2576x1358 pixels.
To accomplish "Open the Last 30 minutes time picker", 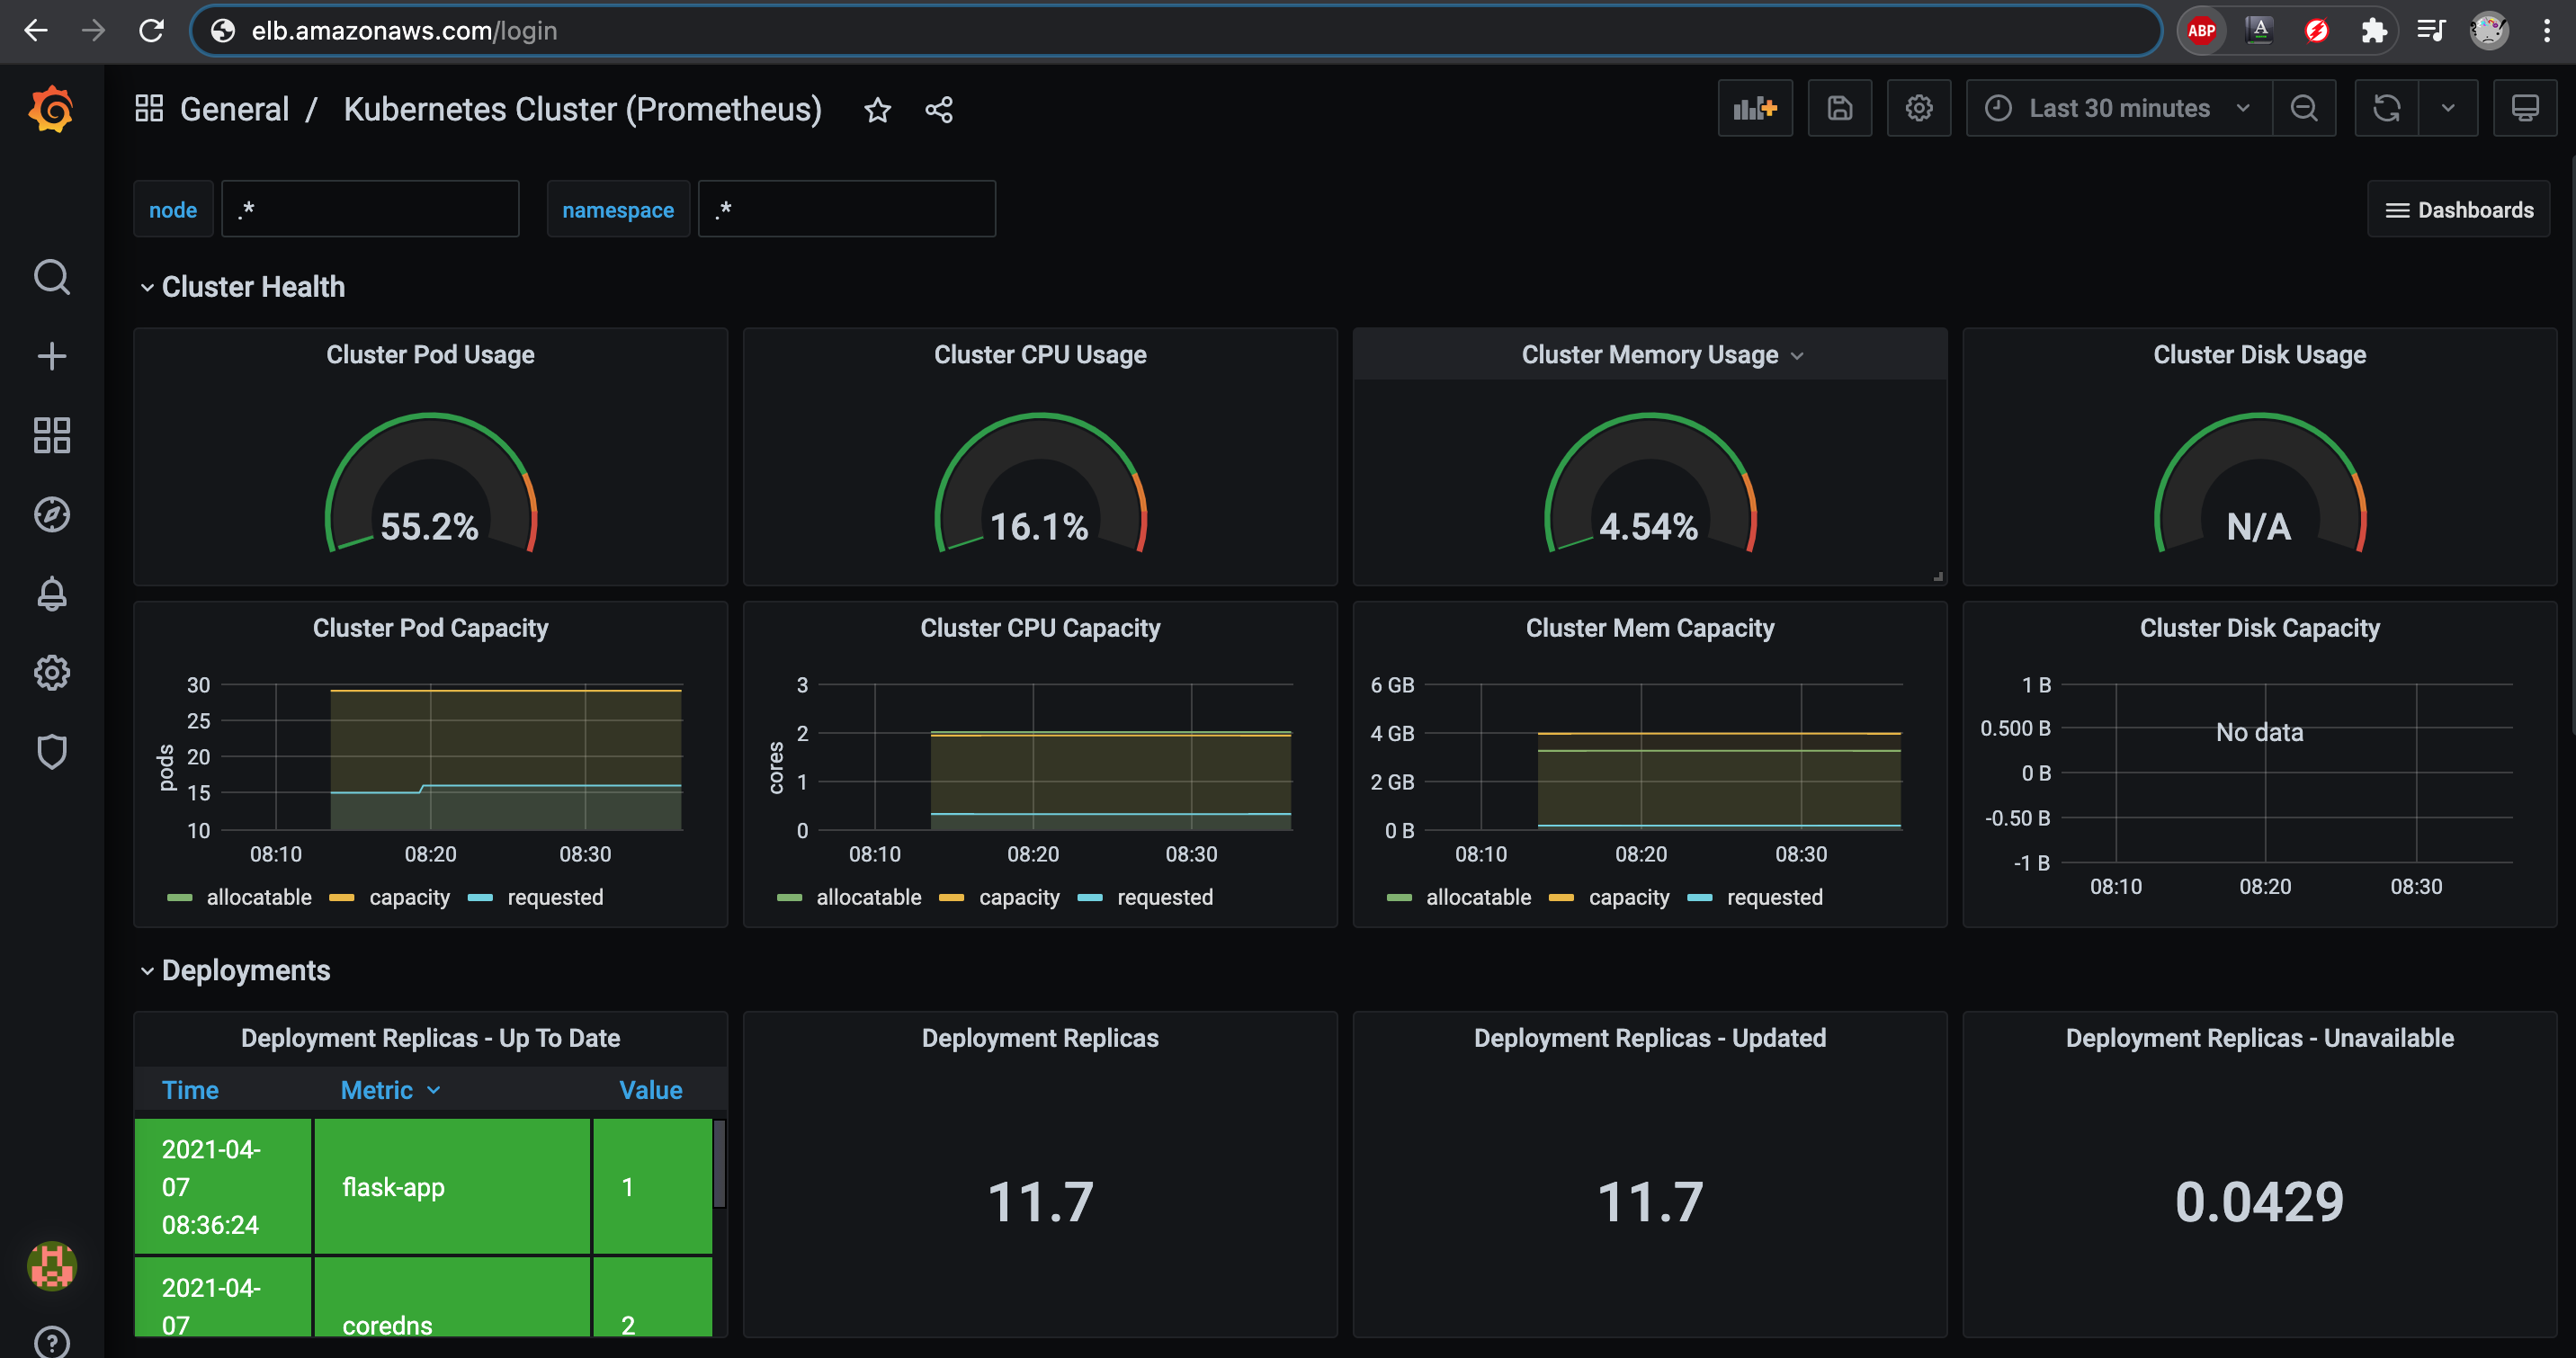I will [2118, 108].
